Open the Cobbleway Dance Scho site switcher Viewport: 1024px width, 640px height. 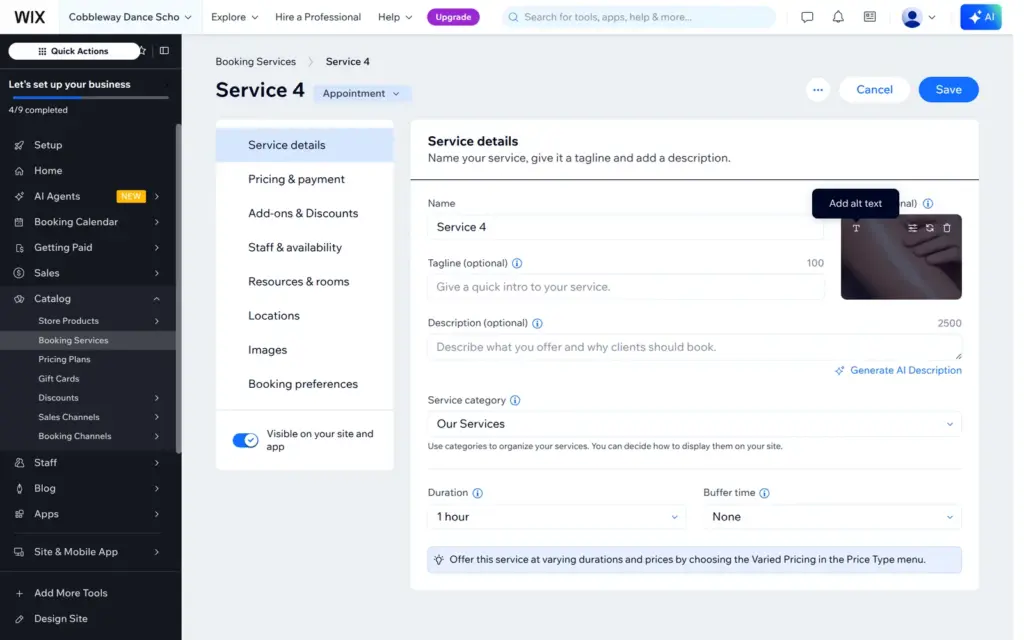(x=129, y=17)
